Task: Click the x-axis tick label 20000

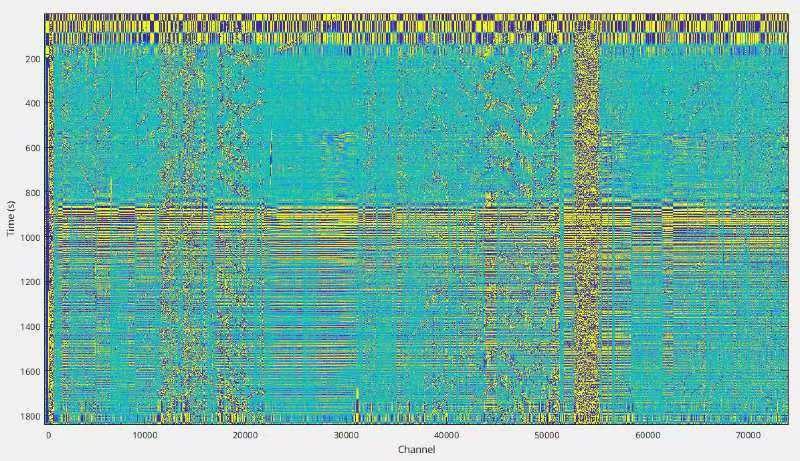Action: [x=245, y=435]
